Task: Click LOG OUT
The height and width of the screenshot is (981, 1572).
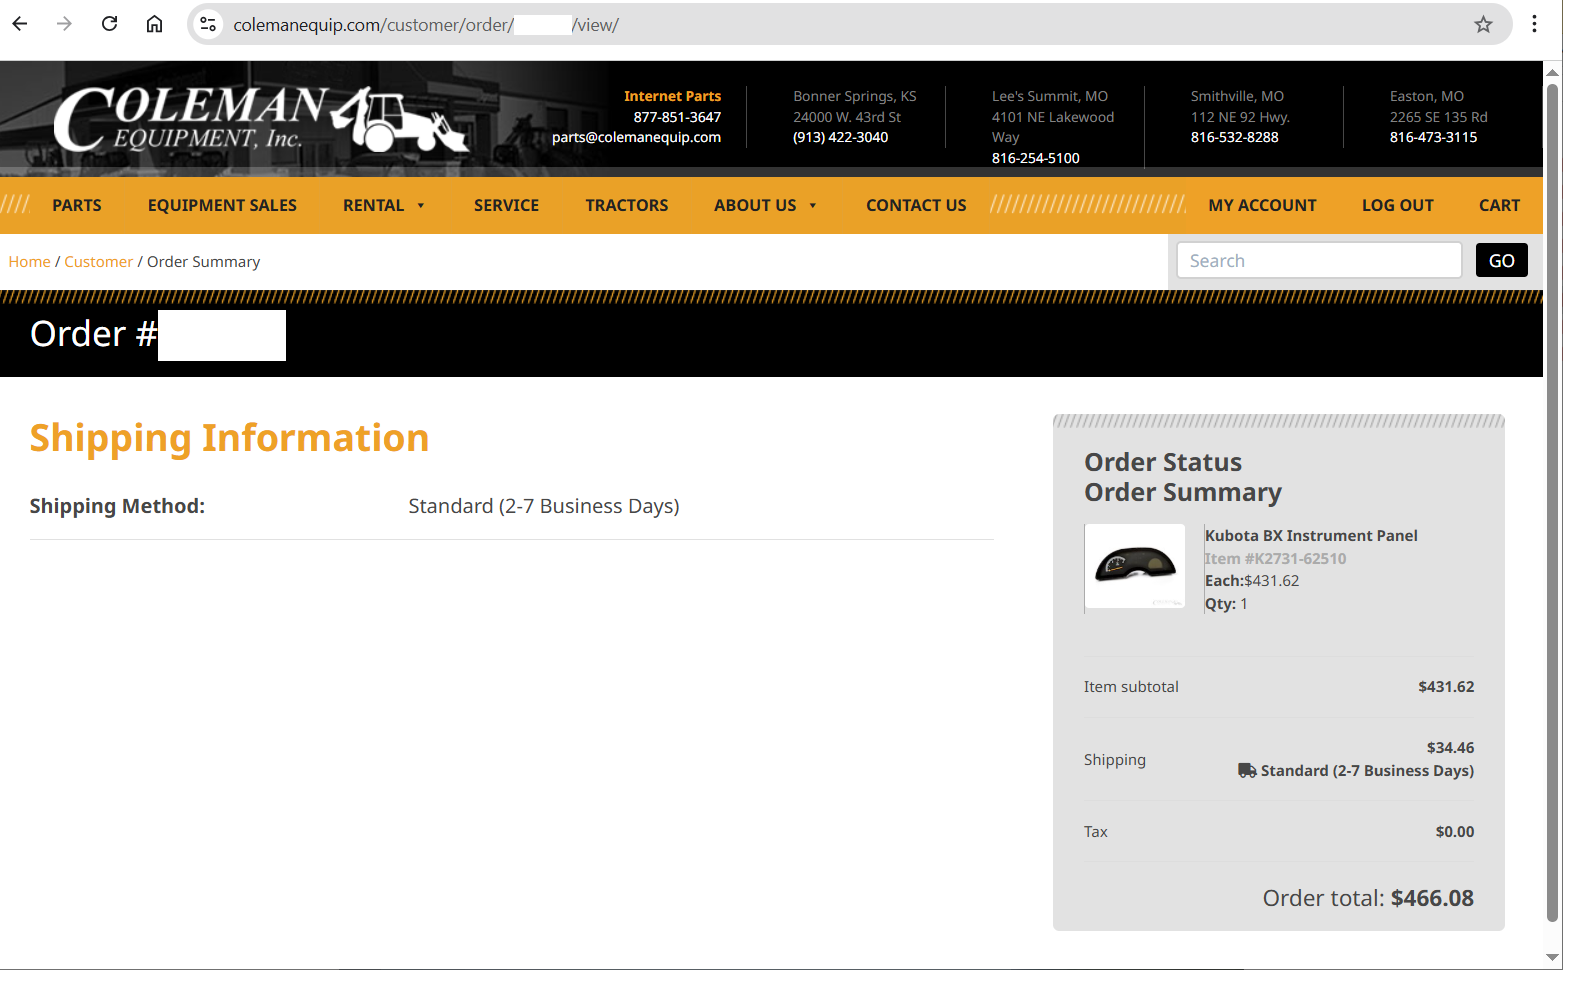Action: (x=1397, y=205)
